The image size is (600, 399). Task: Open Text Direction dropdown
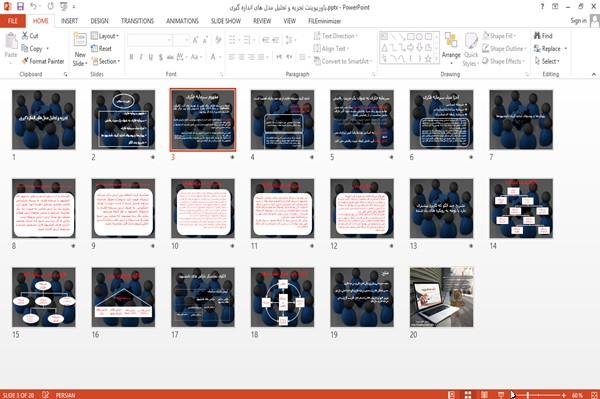click(x=336, y=36)
